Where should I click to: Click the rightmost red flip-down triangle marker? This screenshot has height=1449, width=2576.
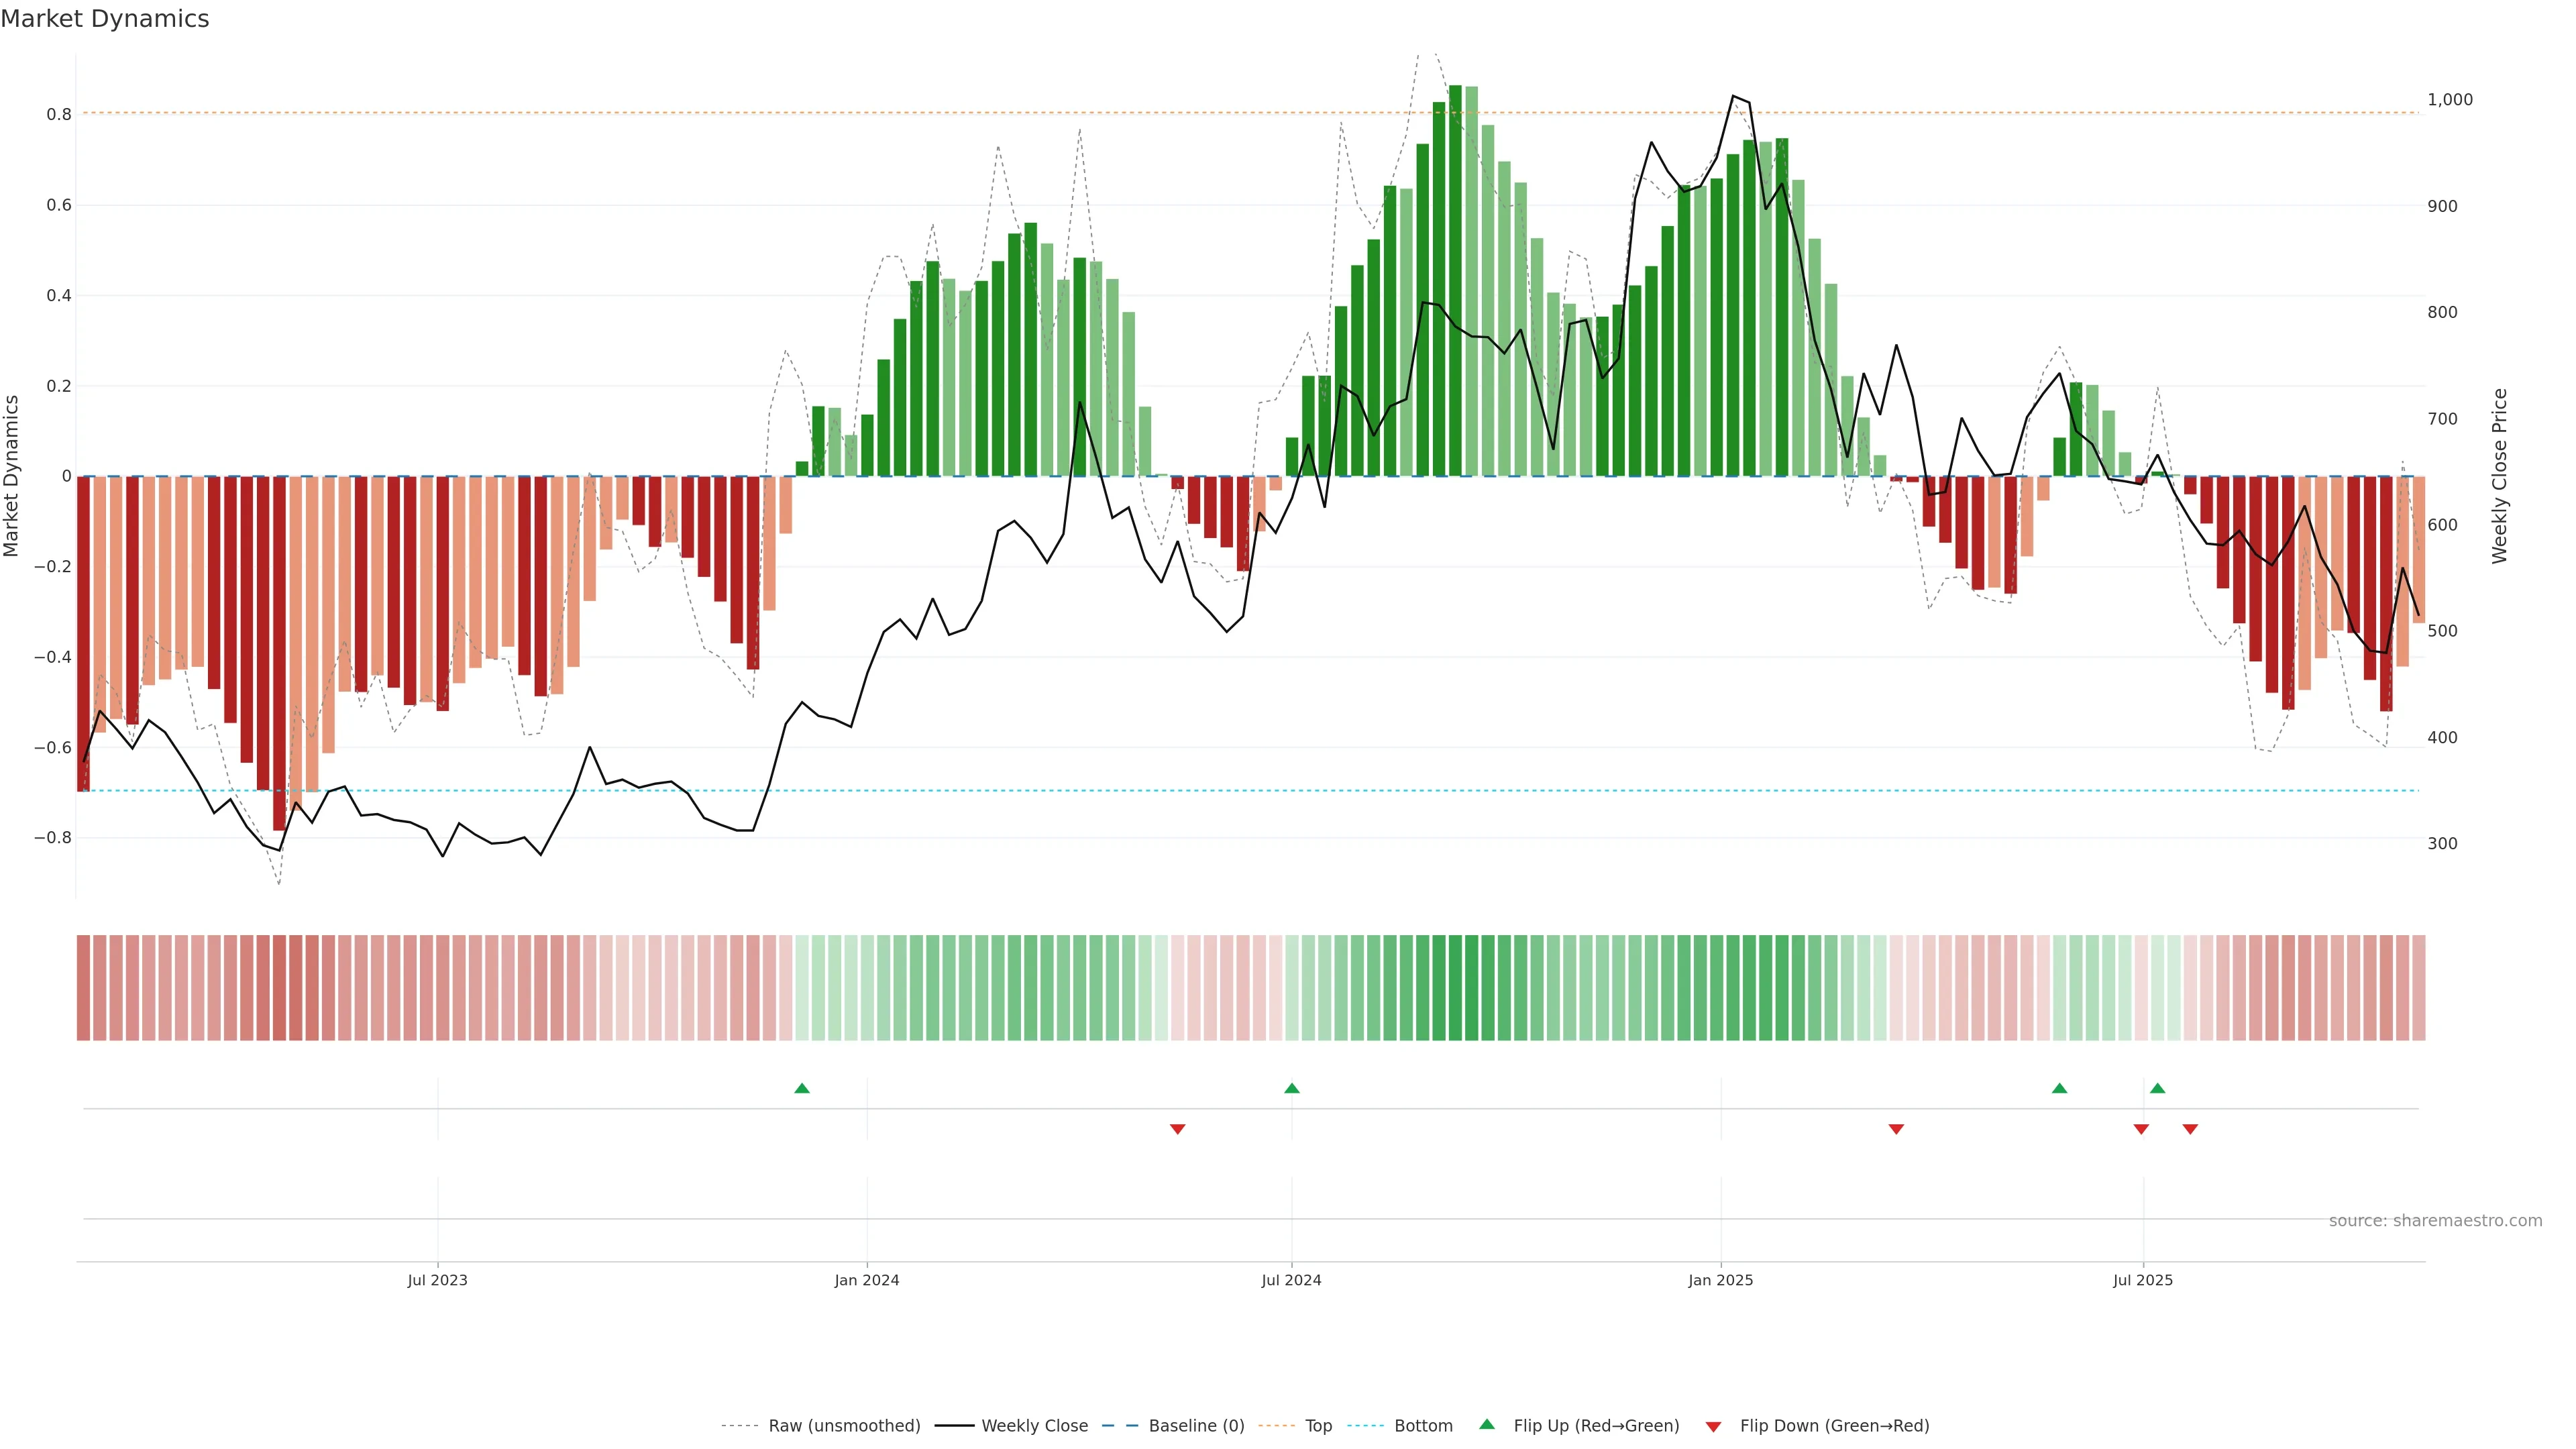coord(2190,1129)
